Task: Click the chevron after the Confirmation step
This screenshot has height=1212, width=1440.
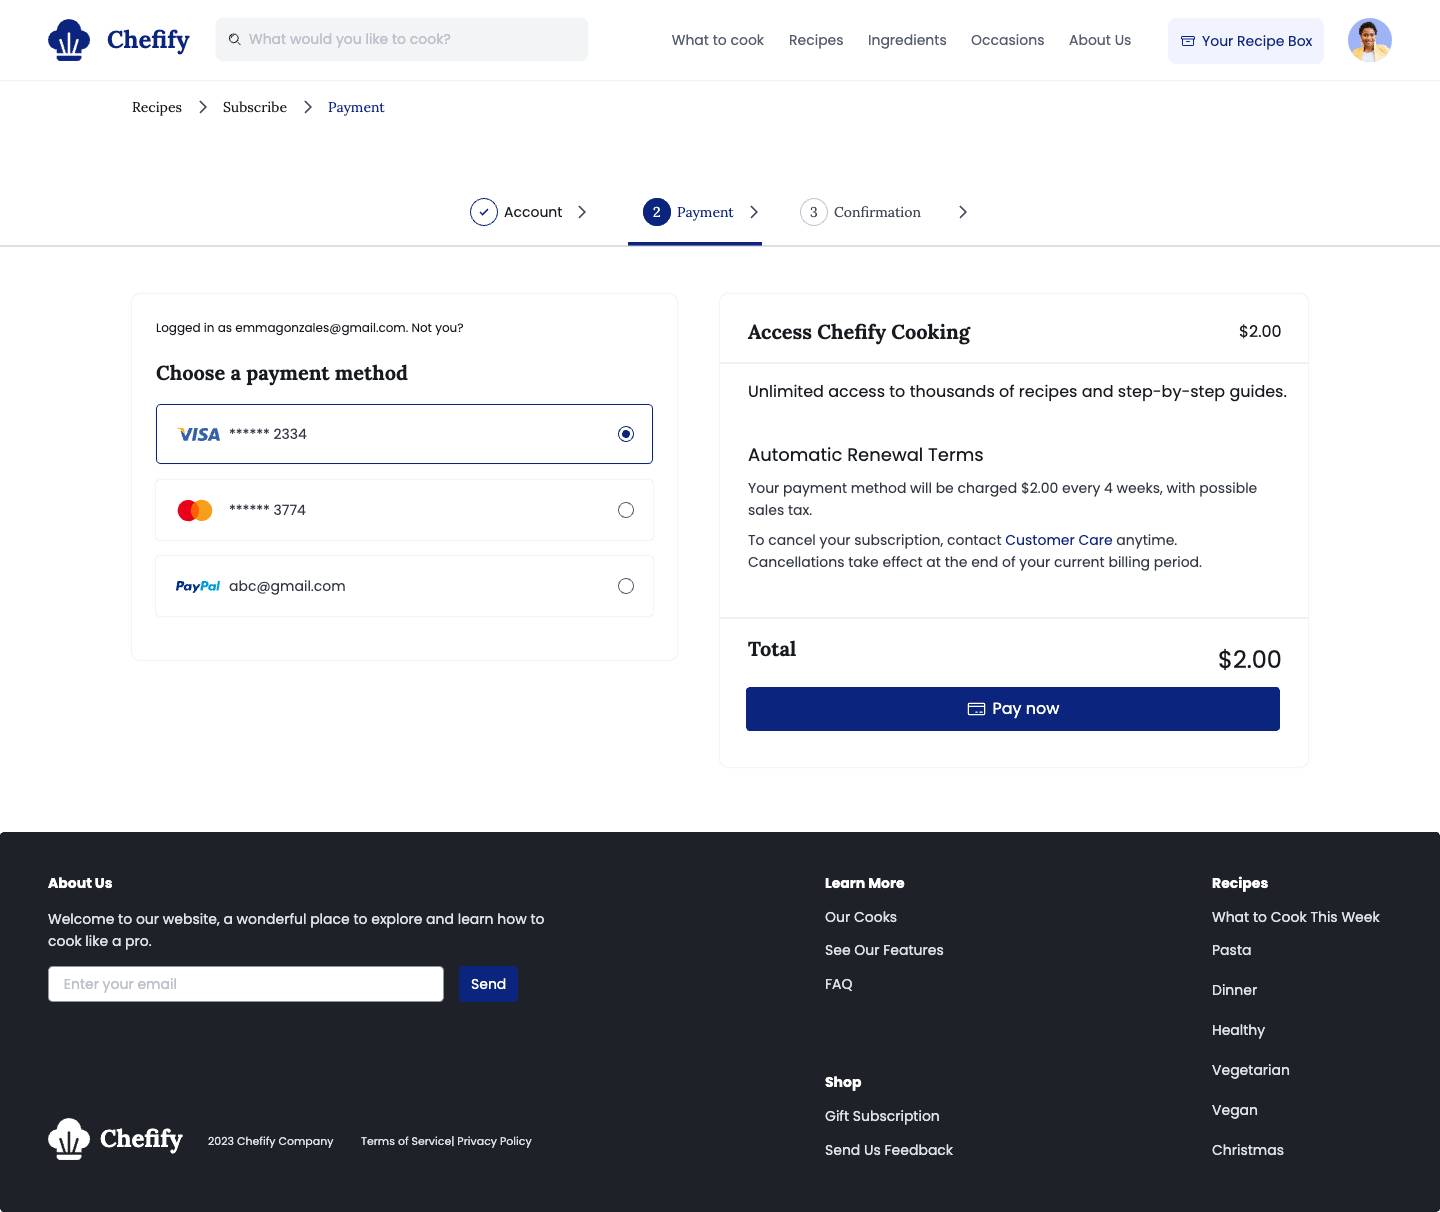Action: pyautogui.click(x=963, y=212)
